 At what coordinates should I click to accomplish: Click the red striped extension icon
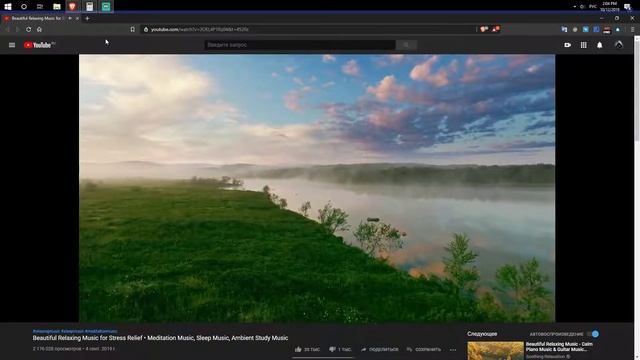(607, 29)
